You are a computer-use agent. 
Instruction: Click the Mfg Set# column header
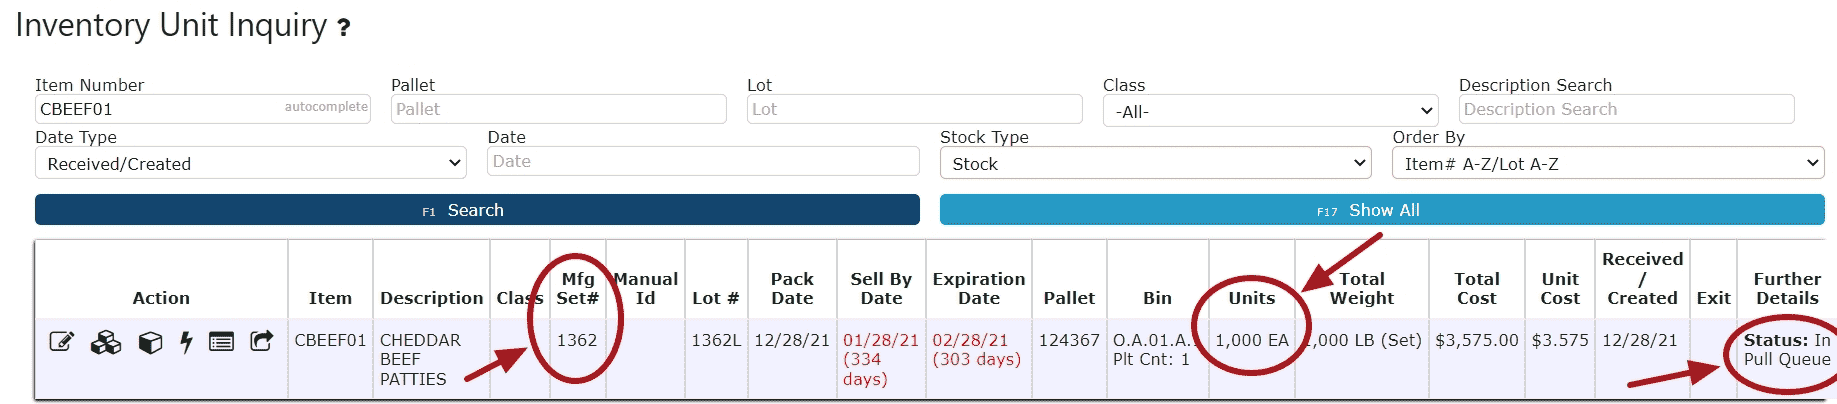(x=578, y=288)
